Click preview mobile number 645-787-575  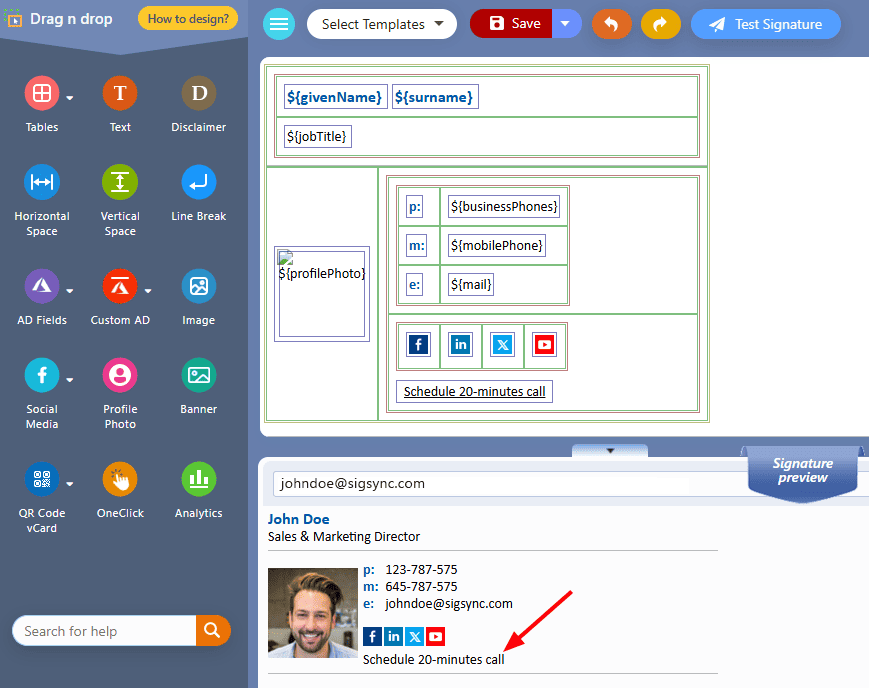click(421, 587)
